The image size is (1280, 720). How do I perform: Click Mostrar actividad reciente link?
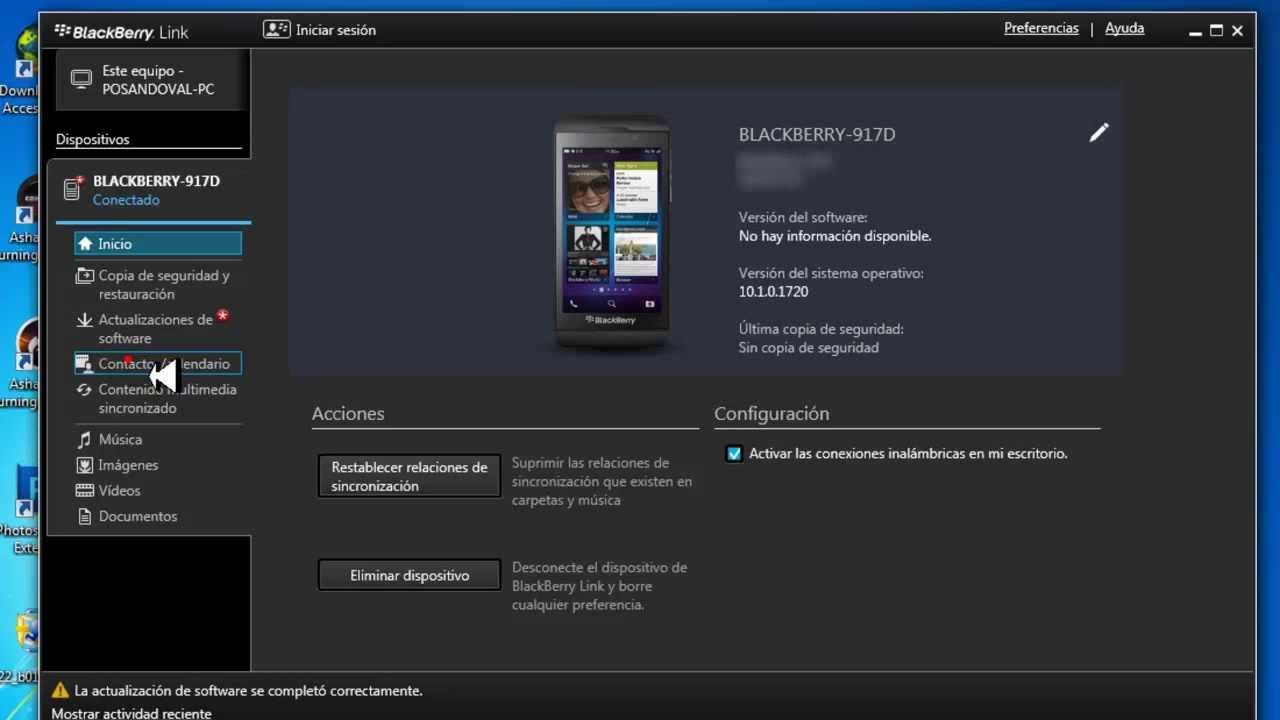[131, 713]
